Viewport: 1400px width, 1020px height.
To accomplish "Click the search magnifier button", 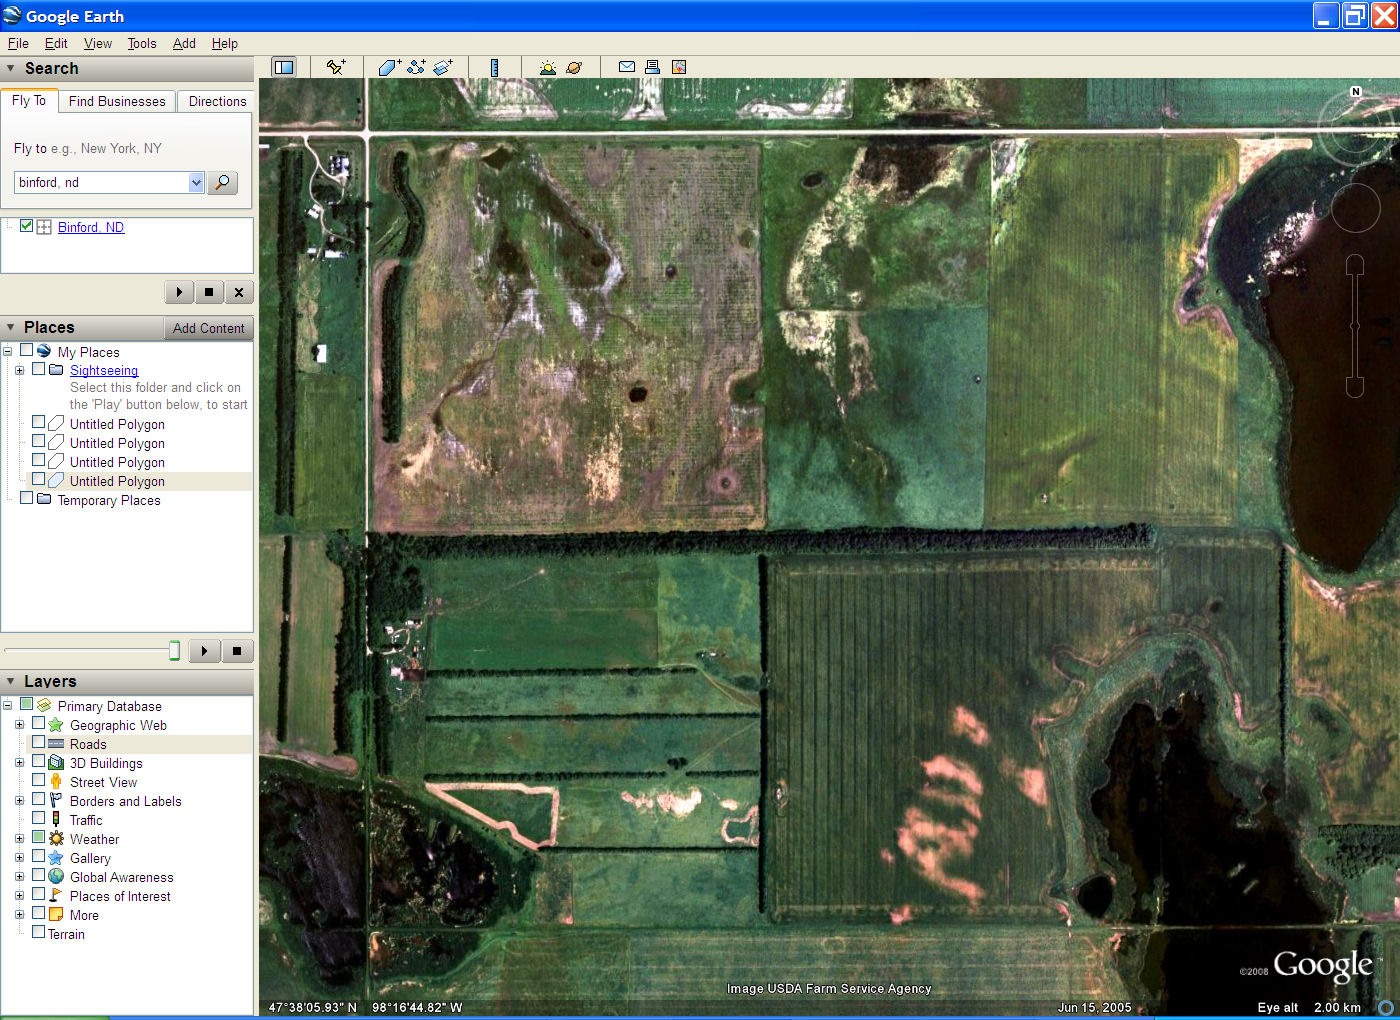I will pos(222,183).
